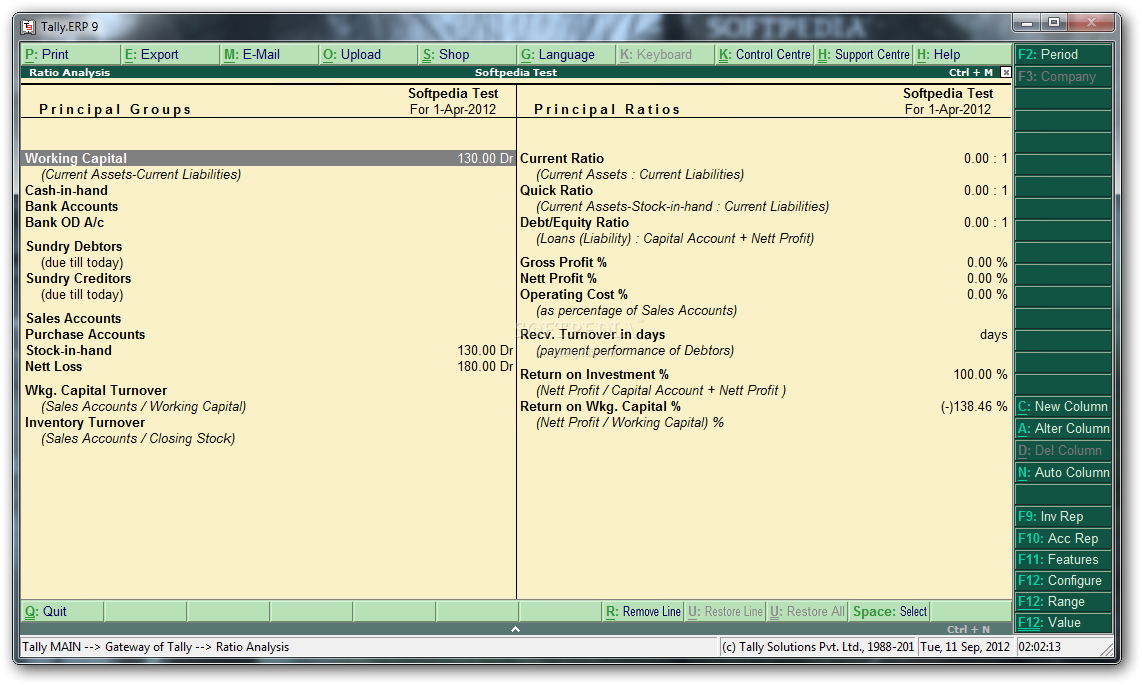Screen dimensions: 1142x685
Task: Select the Inventory Turnover row
Action: [x=269, y=423]
